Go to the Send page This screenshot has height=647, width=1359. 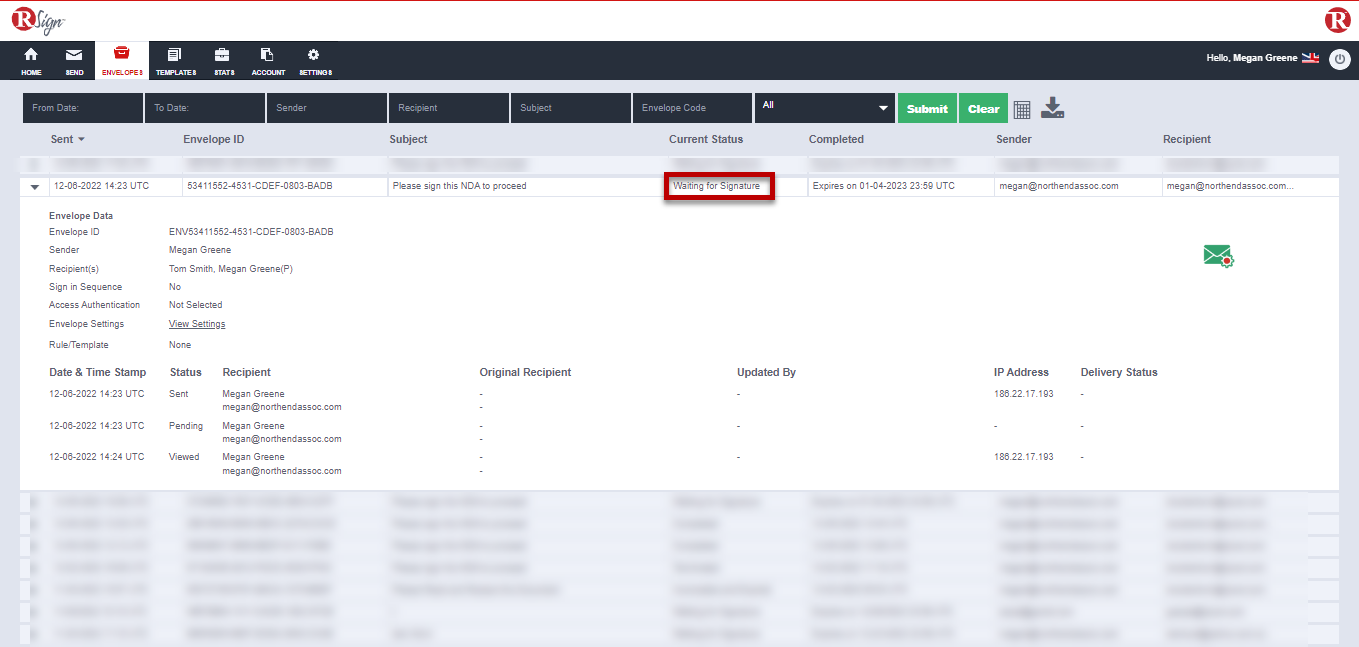(74, 60)
